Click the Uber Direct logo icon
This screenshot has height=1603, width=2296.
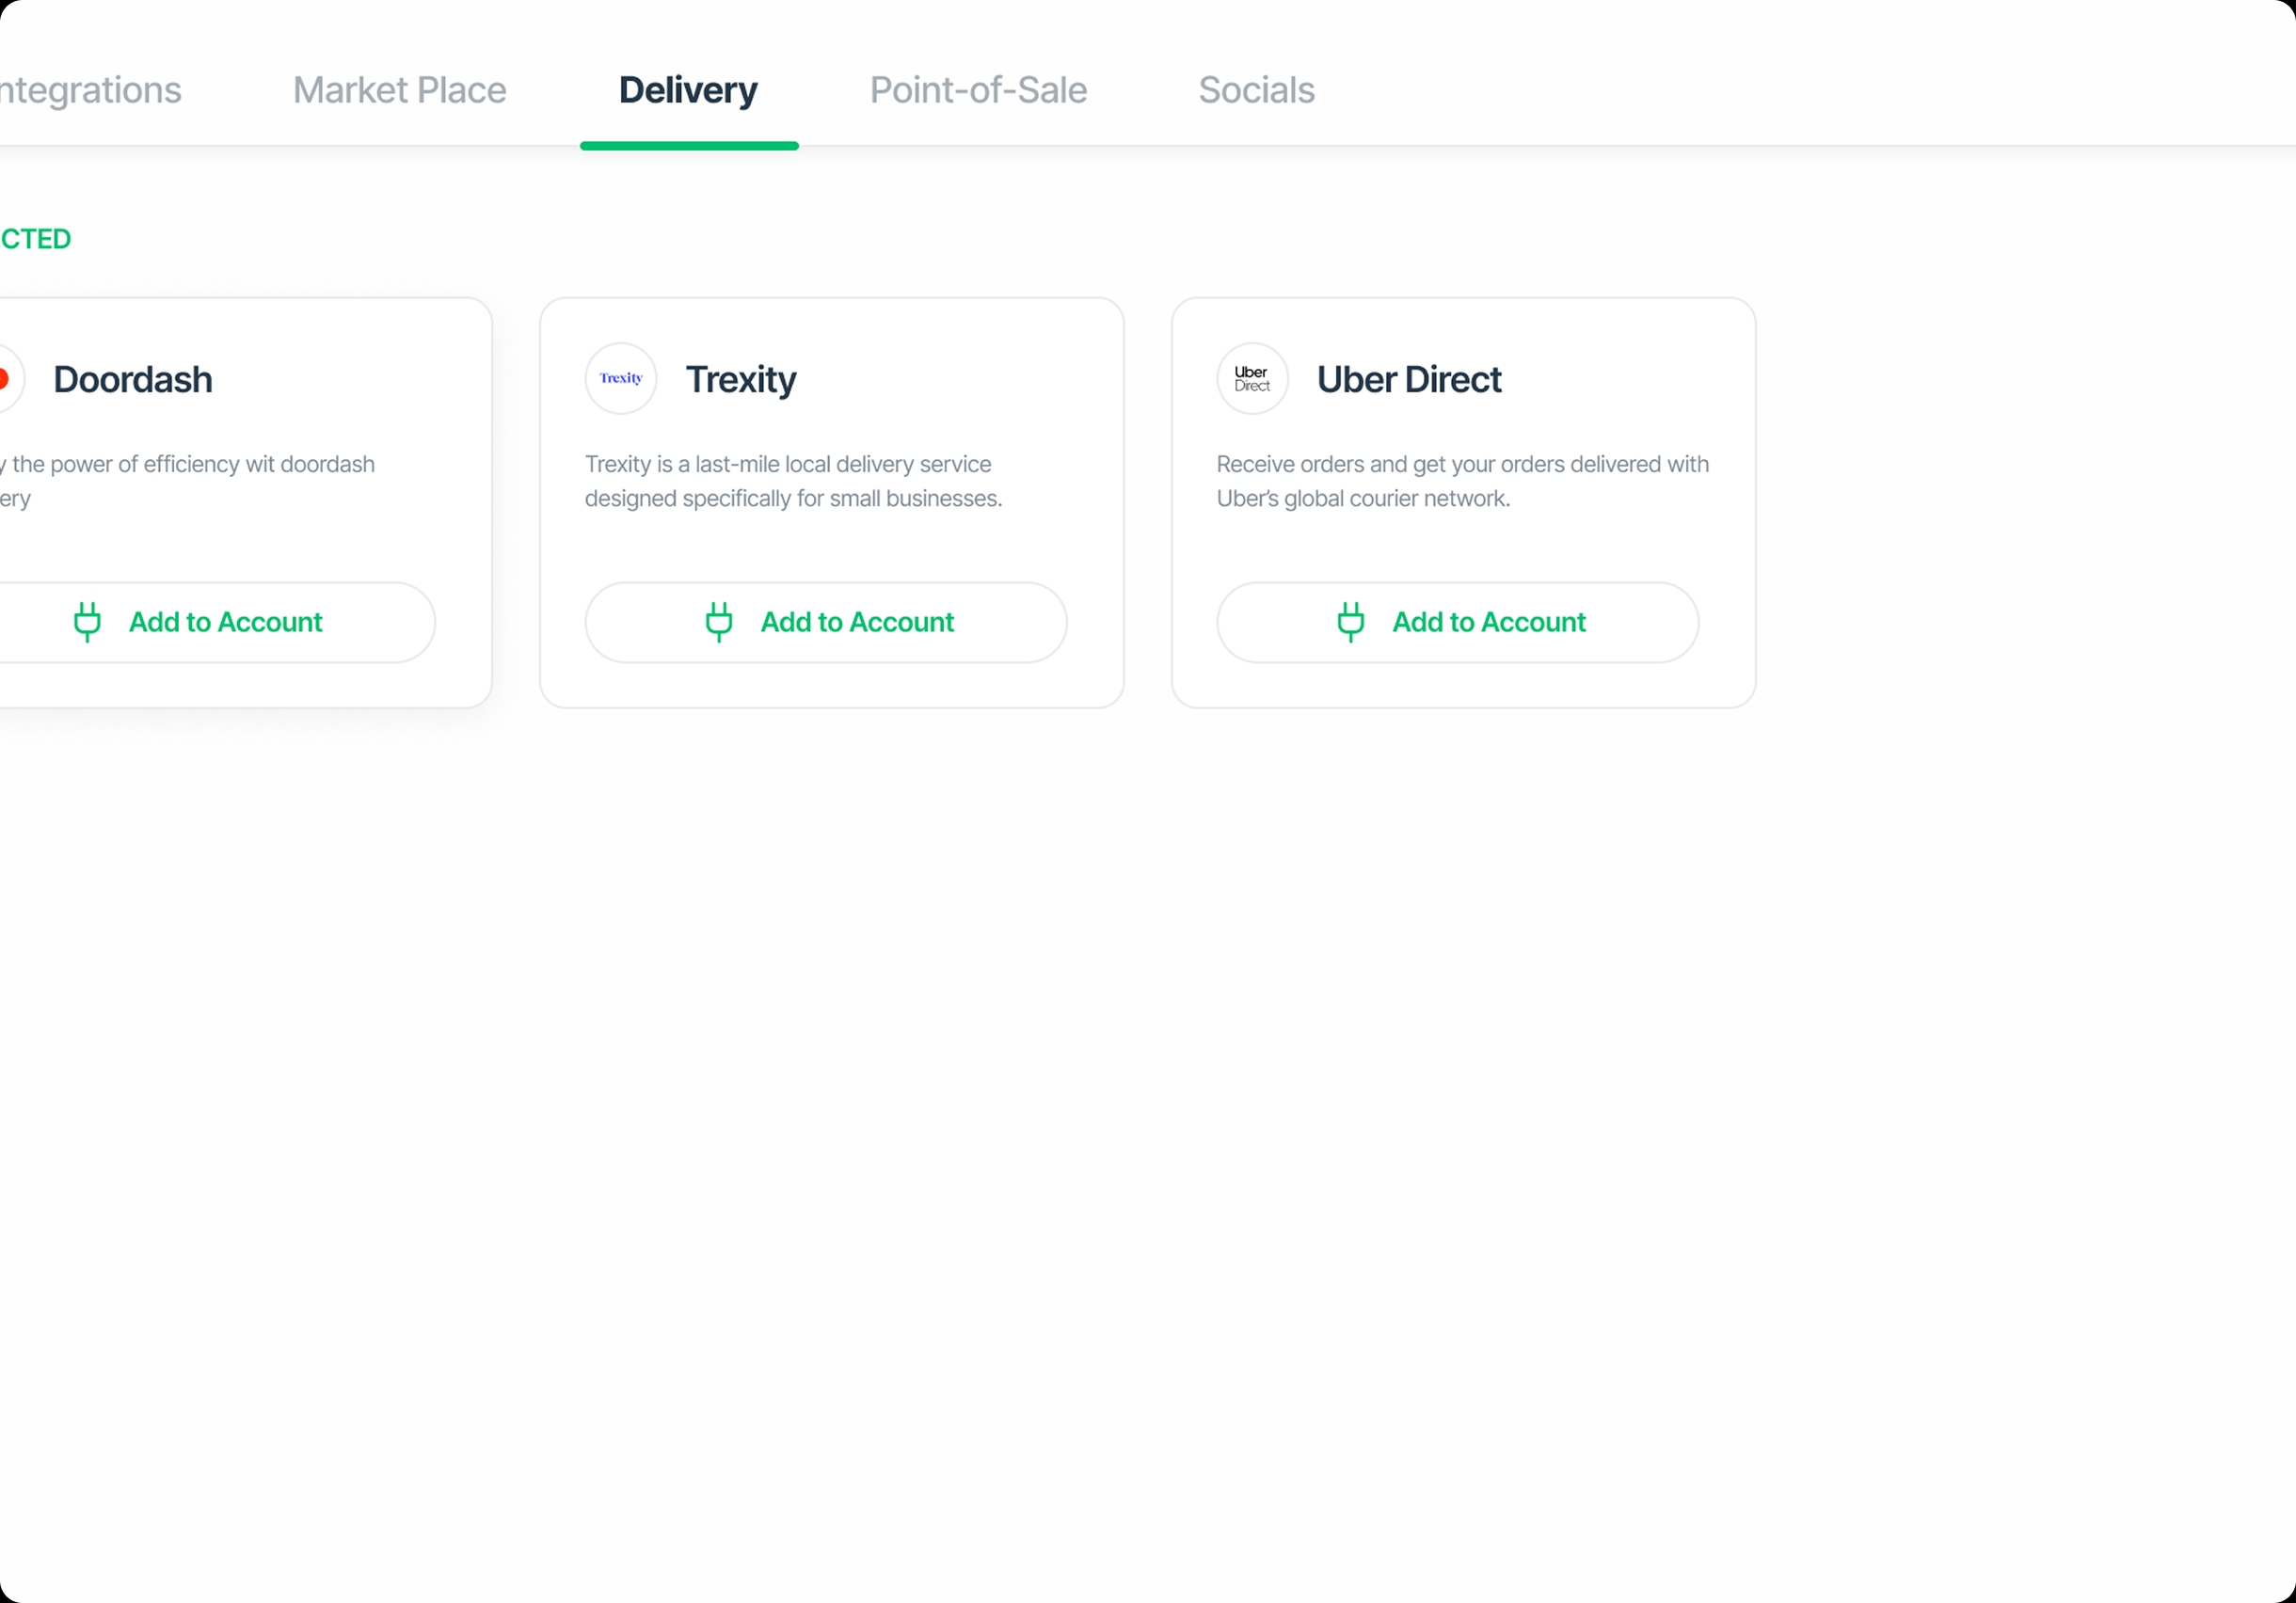point(1252,379)
